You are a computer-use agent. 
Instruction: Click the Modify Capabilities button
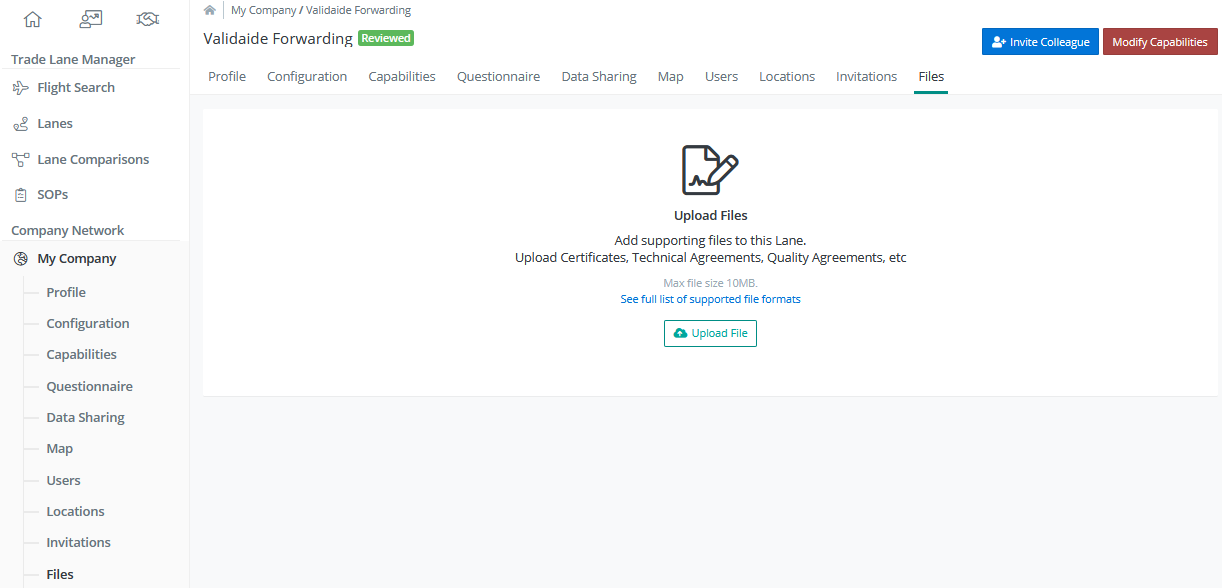[1160, 42]
